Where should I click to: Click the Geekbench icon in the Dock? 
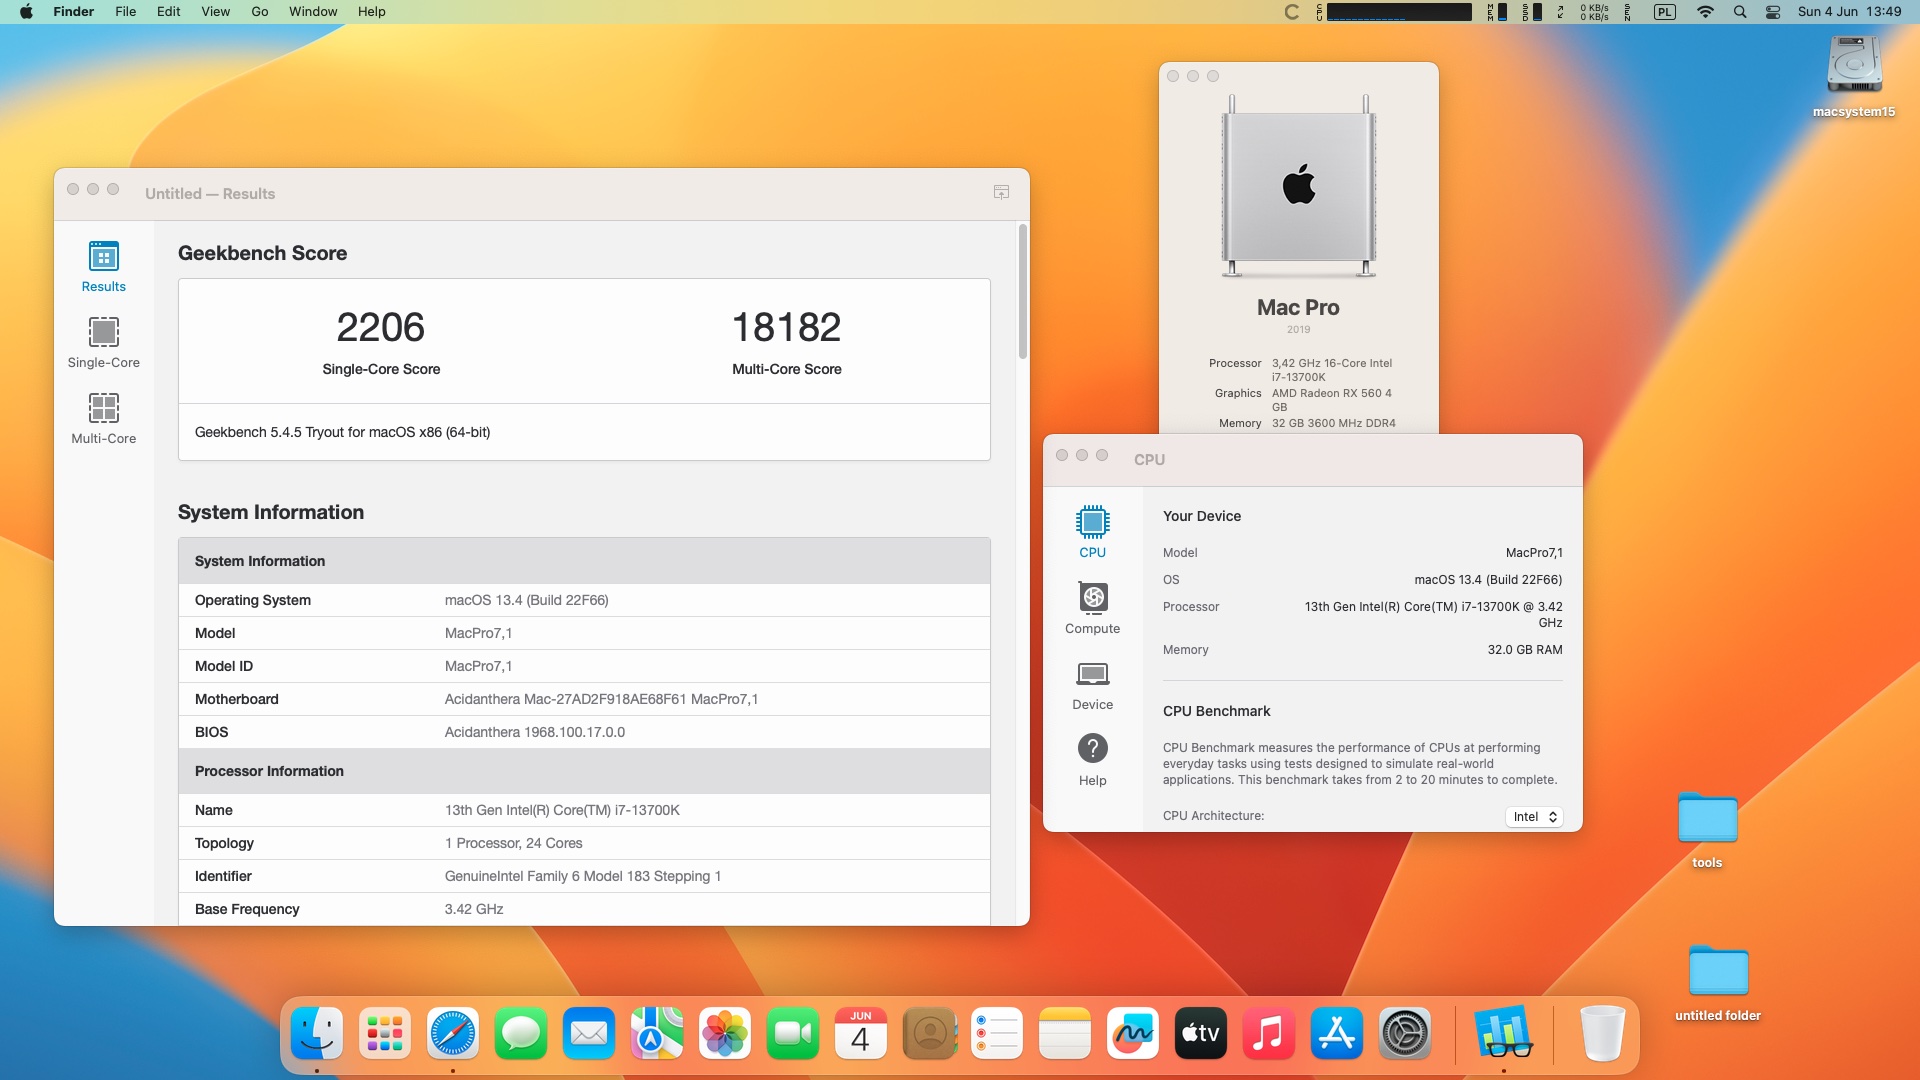[1503, 1034]
